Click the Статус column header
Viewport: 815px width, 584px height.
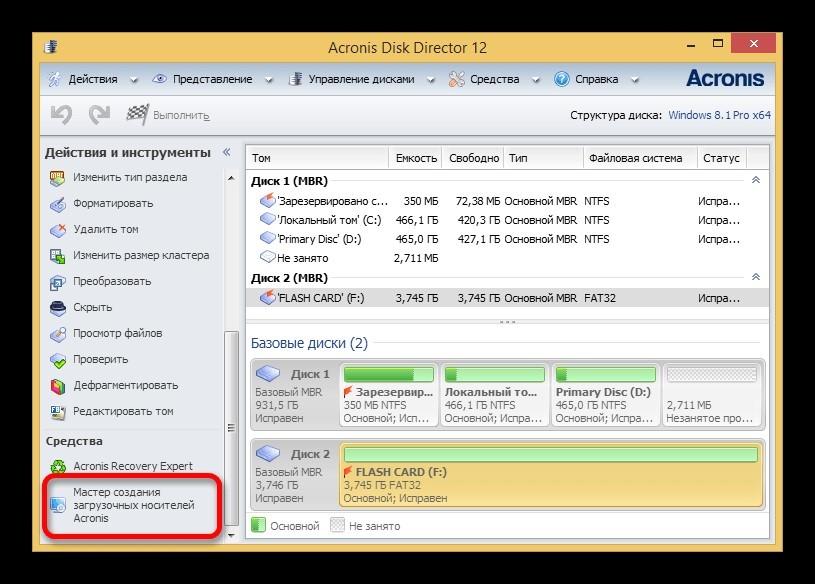pos(721,158)
